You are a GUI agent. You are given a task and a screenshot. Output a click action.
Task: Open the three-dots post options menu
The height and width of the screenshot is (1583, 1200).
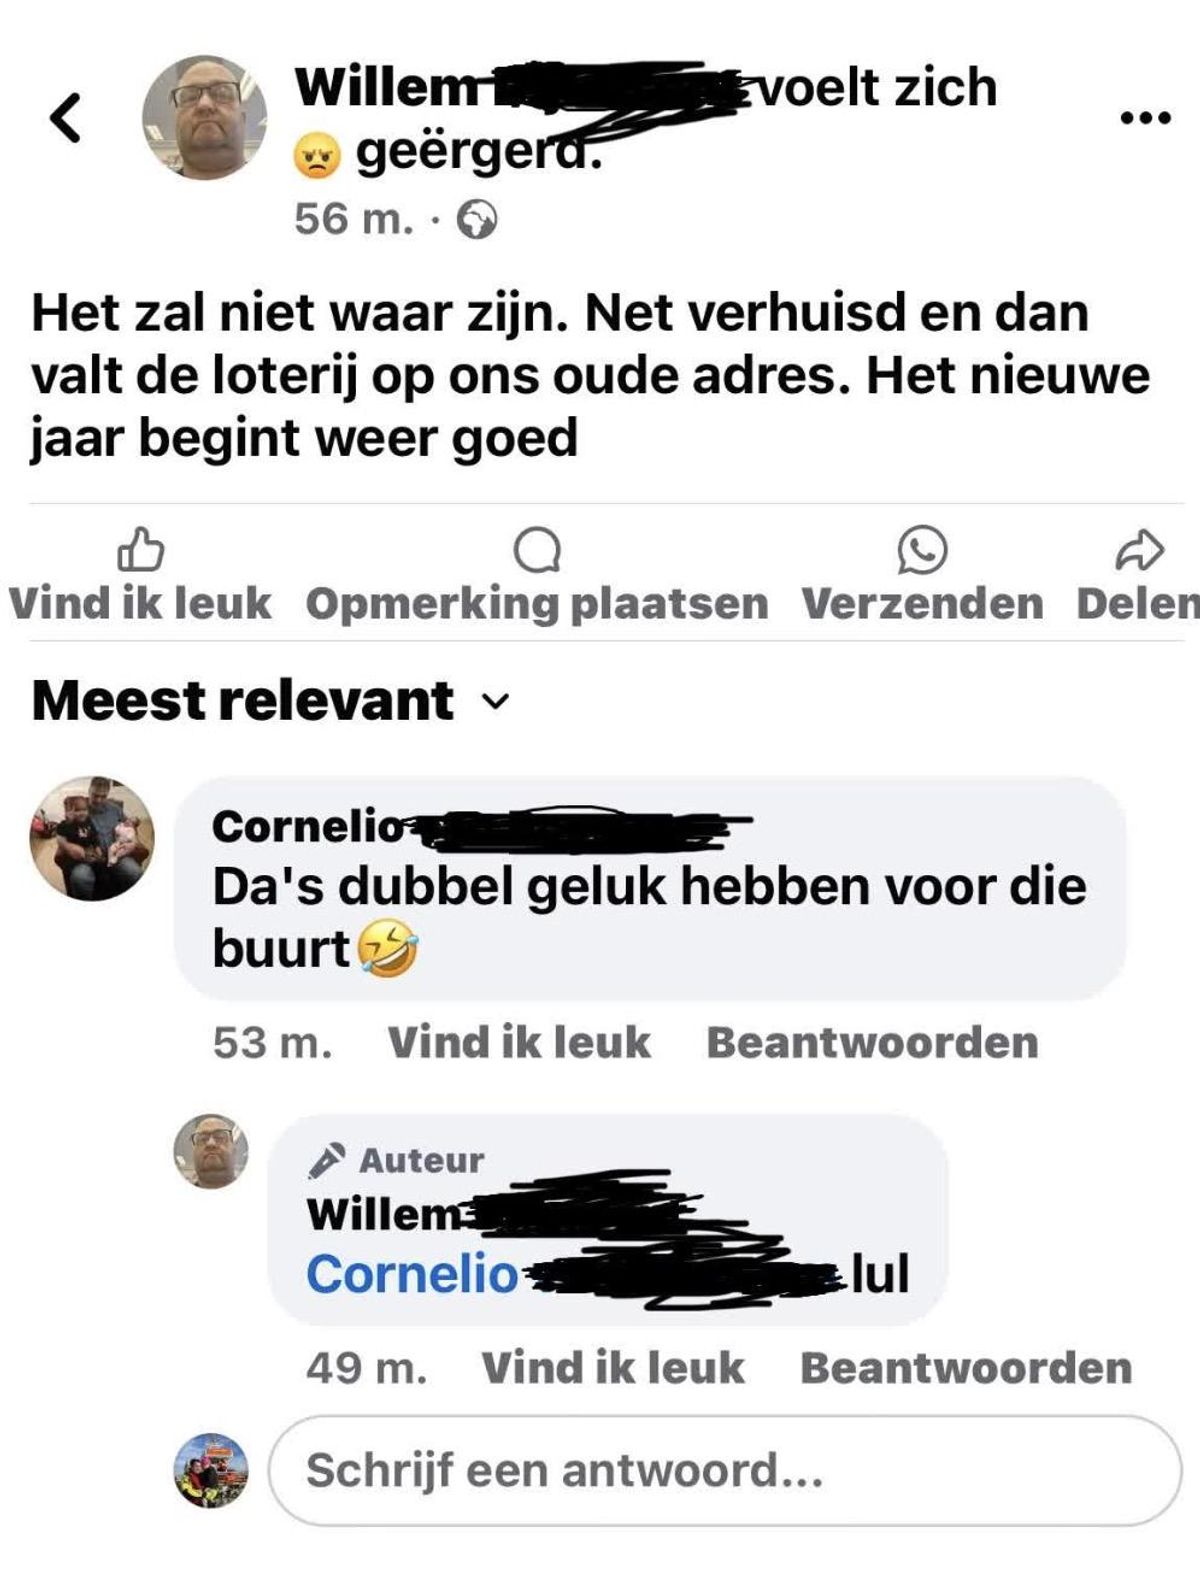point(1146,118)
